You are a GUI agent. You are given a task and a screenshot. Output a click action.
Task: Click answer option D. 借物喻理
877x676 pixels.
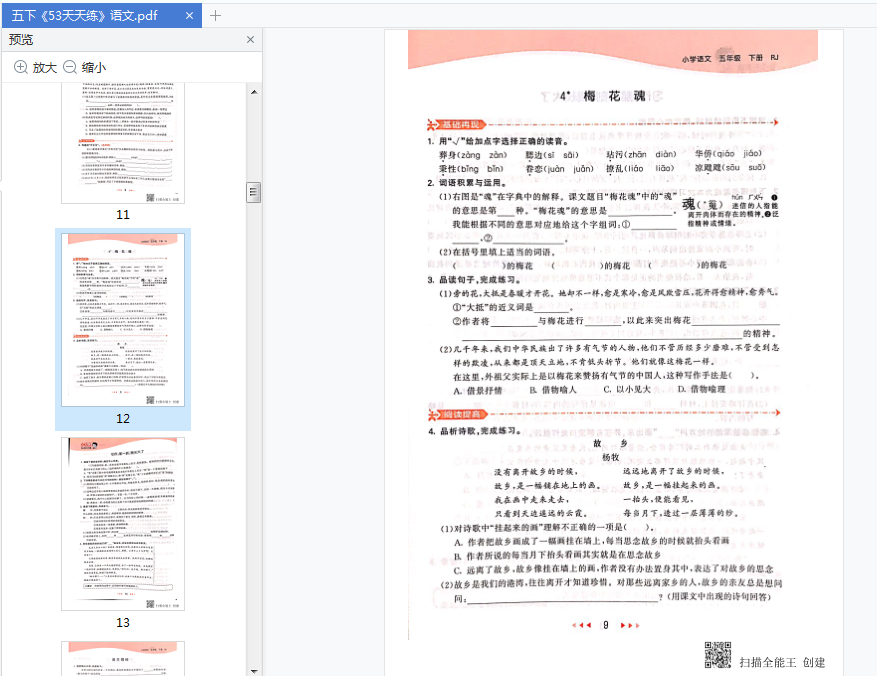(x=701, y=389)
